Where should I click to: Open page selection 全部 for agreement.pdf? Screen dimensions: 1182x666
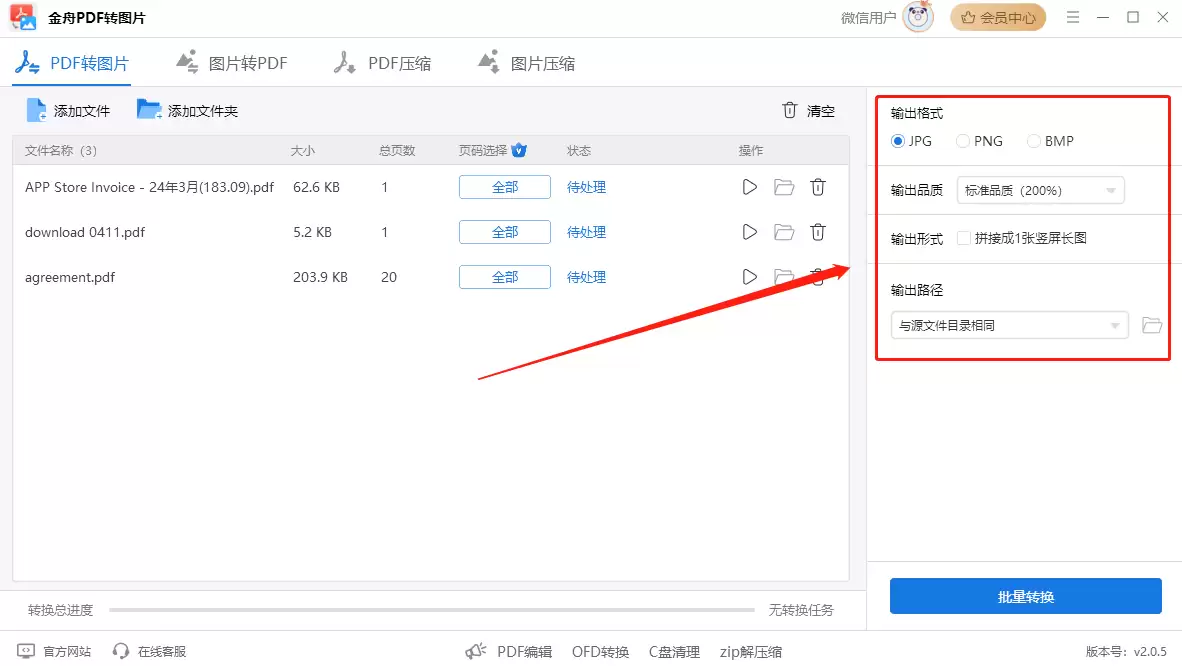click(504, 277)
